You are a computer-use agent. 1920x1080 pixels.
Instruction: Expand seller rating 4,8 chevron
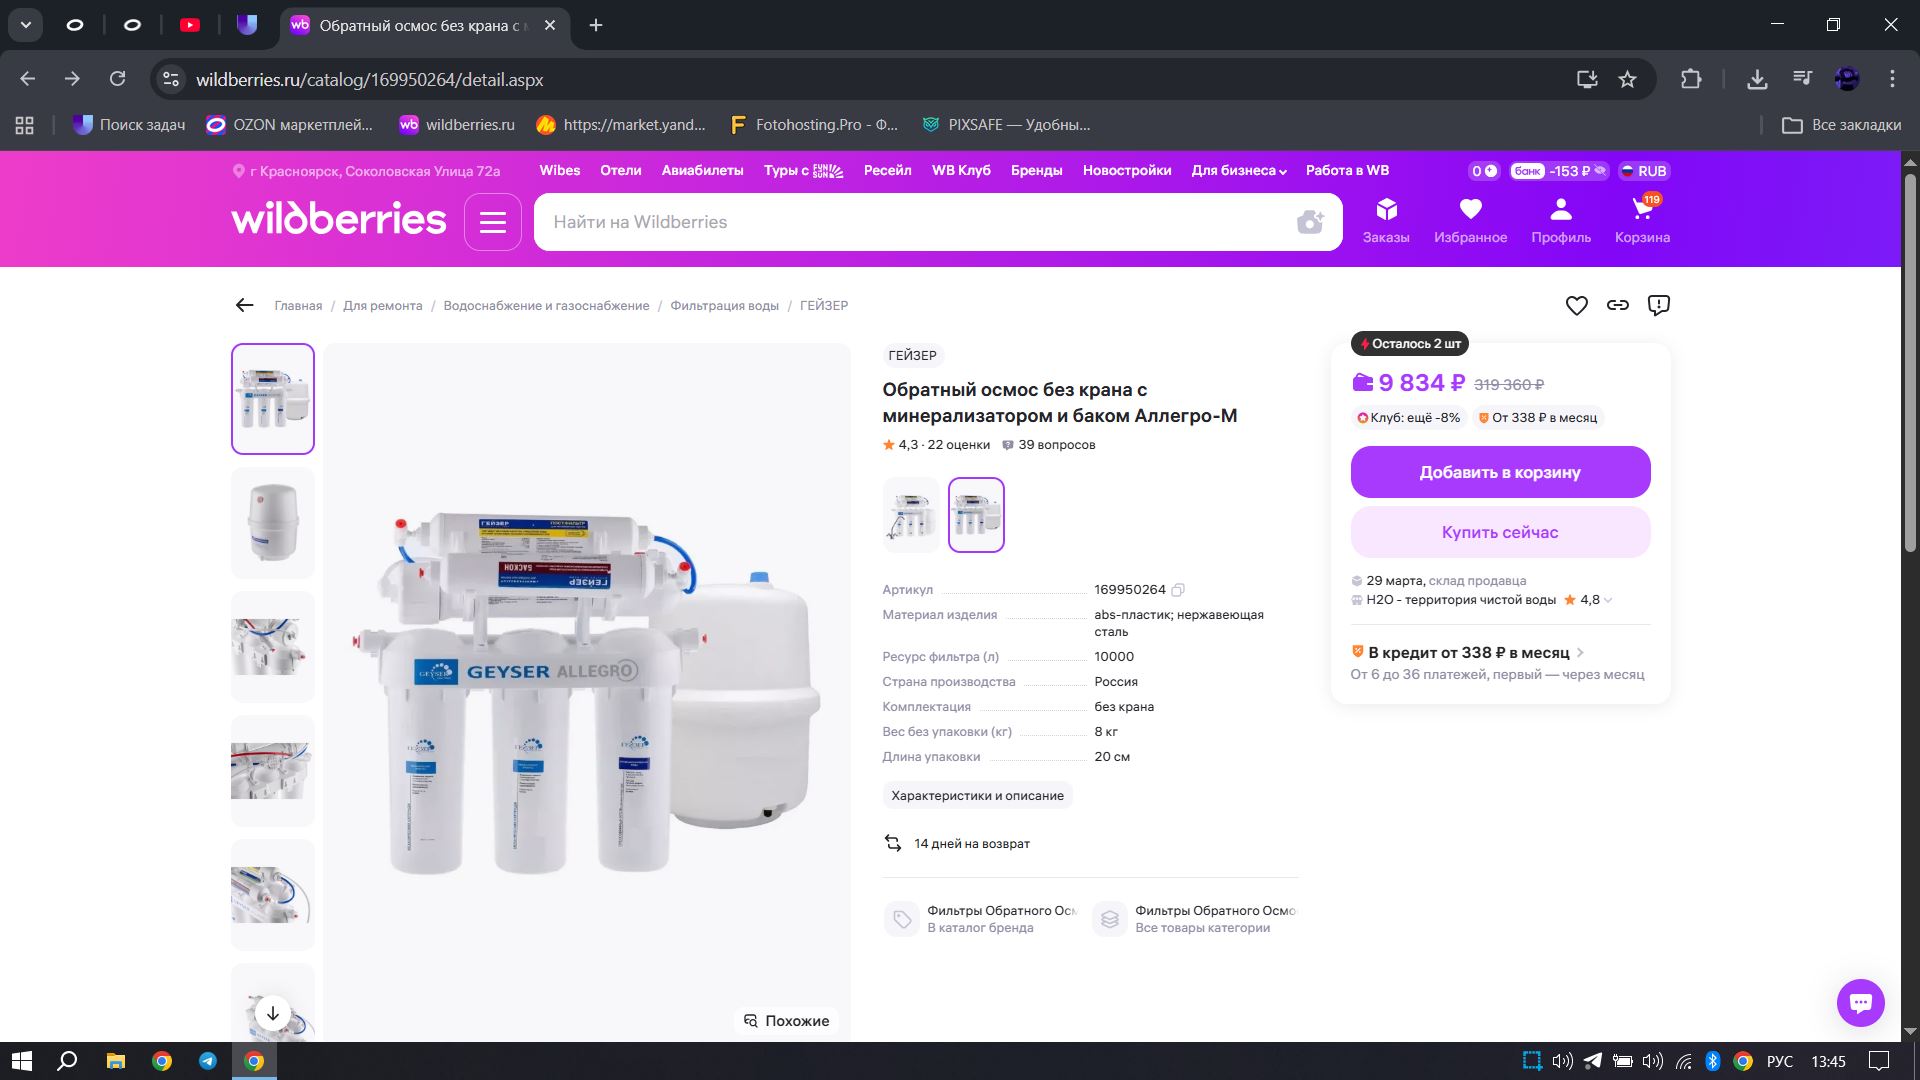point(1608,600)
